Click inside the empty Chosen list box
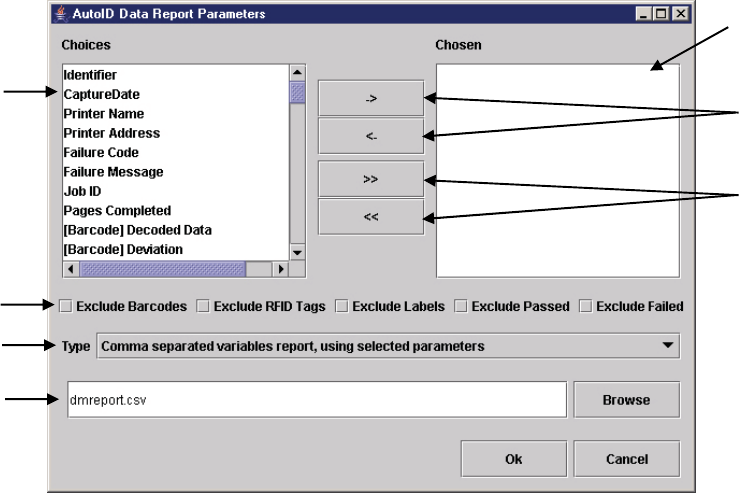Viewport: 739px width, 493px height. [558, 171]
